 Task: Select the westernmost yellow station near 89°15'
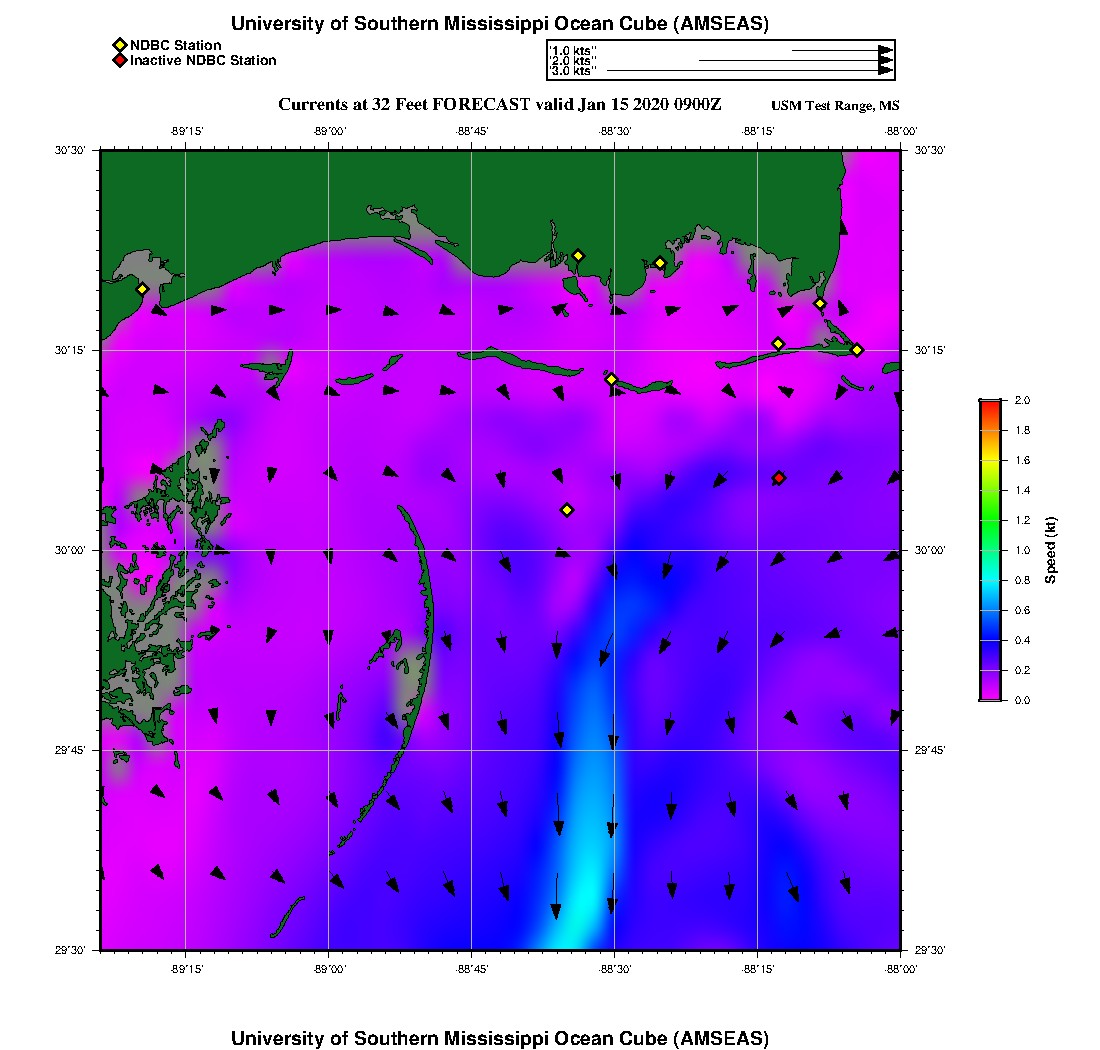pos(142,289)
